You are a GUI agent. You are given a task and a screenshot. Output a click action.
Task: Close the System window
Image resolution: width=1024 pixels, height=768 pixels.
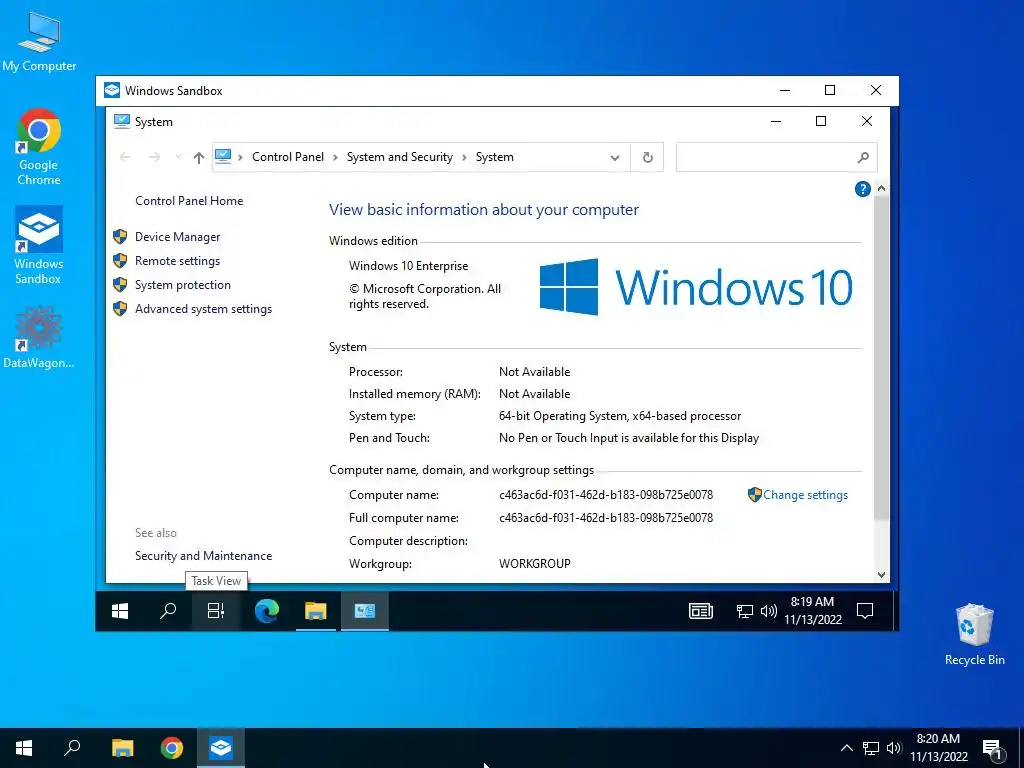tap(867, 121)
